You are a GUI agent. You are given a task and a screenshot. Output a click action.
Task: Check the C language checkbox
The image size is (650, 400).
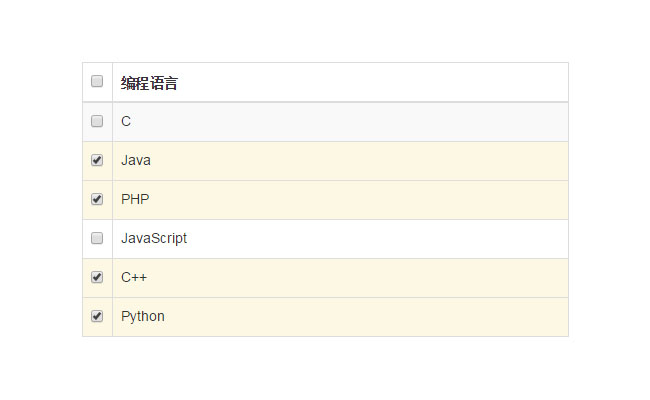pyautogui.click(x=97, y=121)
